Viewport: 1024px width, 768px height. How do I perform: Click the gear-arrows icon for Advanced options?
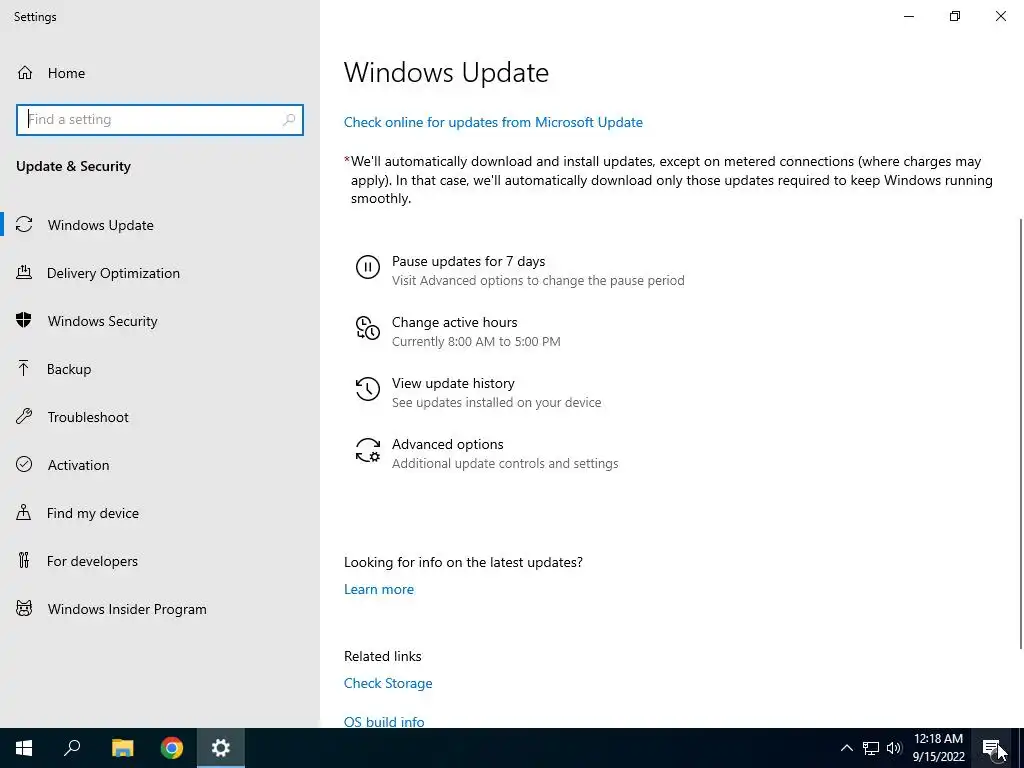(x=368, y=450)
